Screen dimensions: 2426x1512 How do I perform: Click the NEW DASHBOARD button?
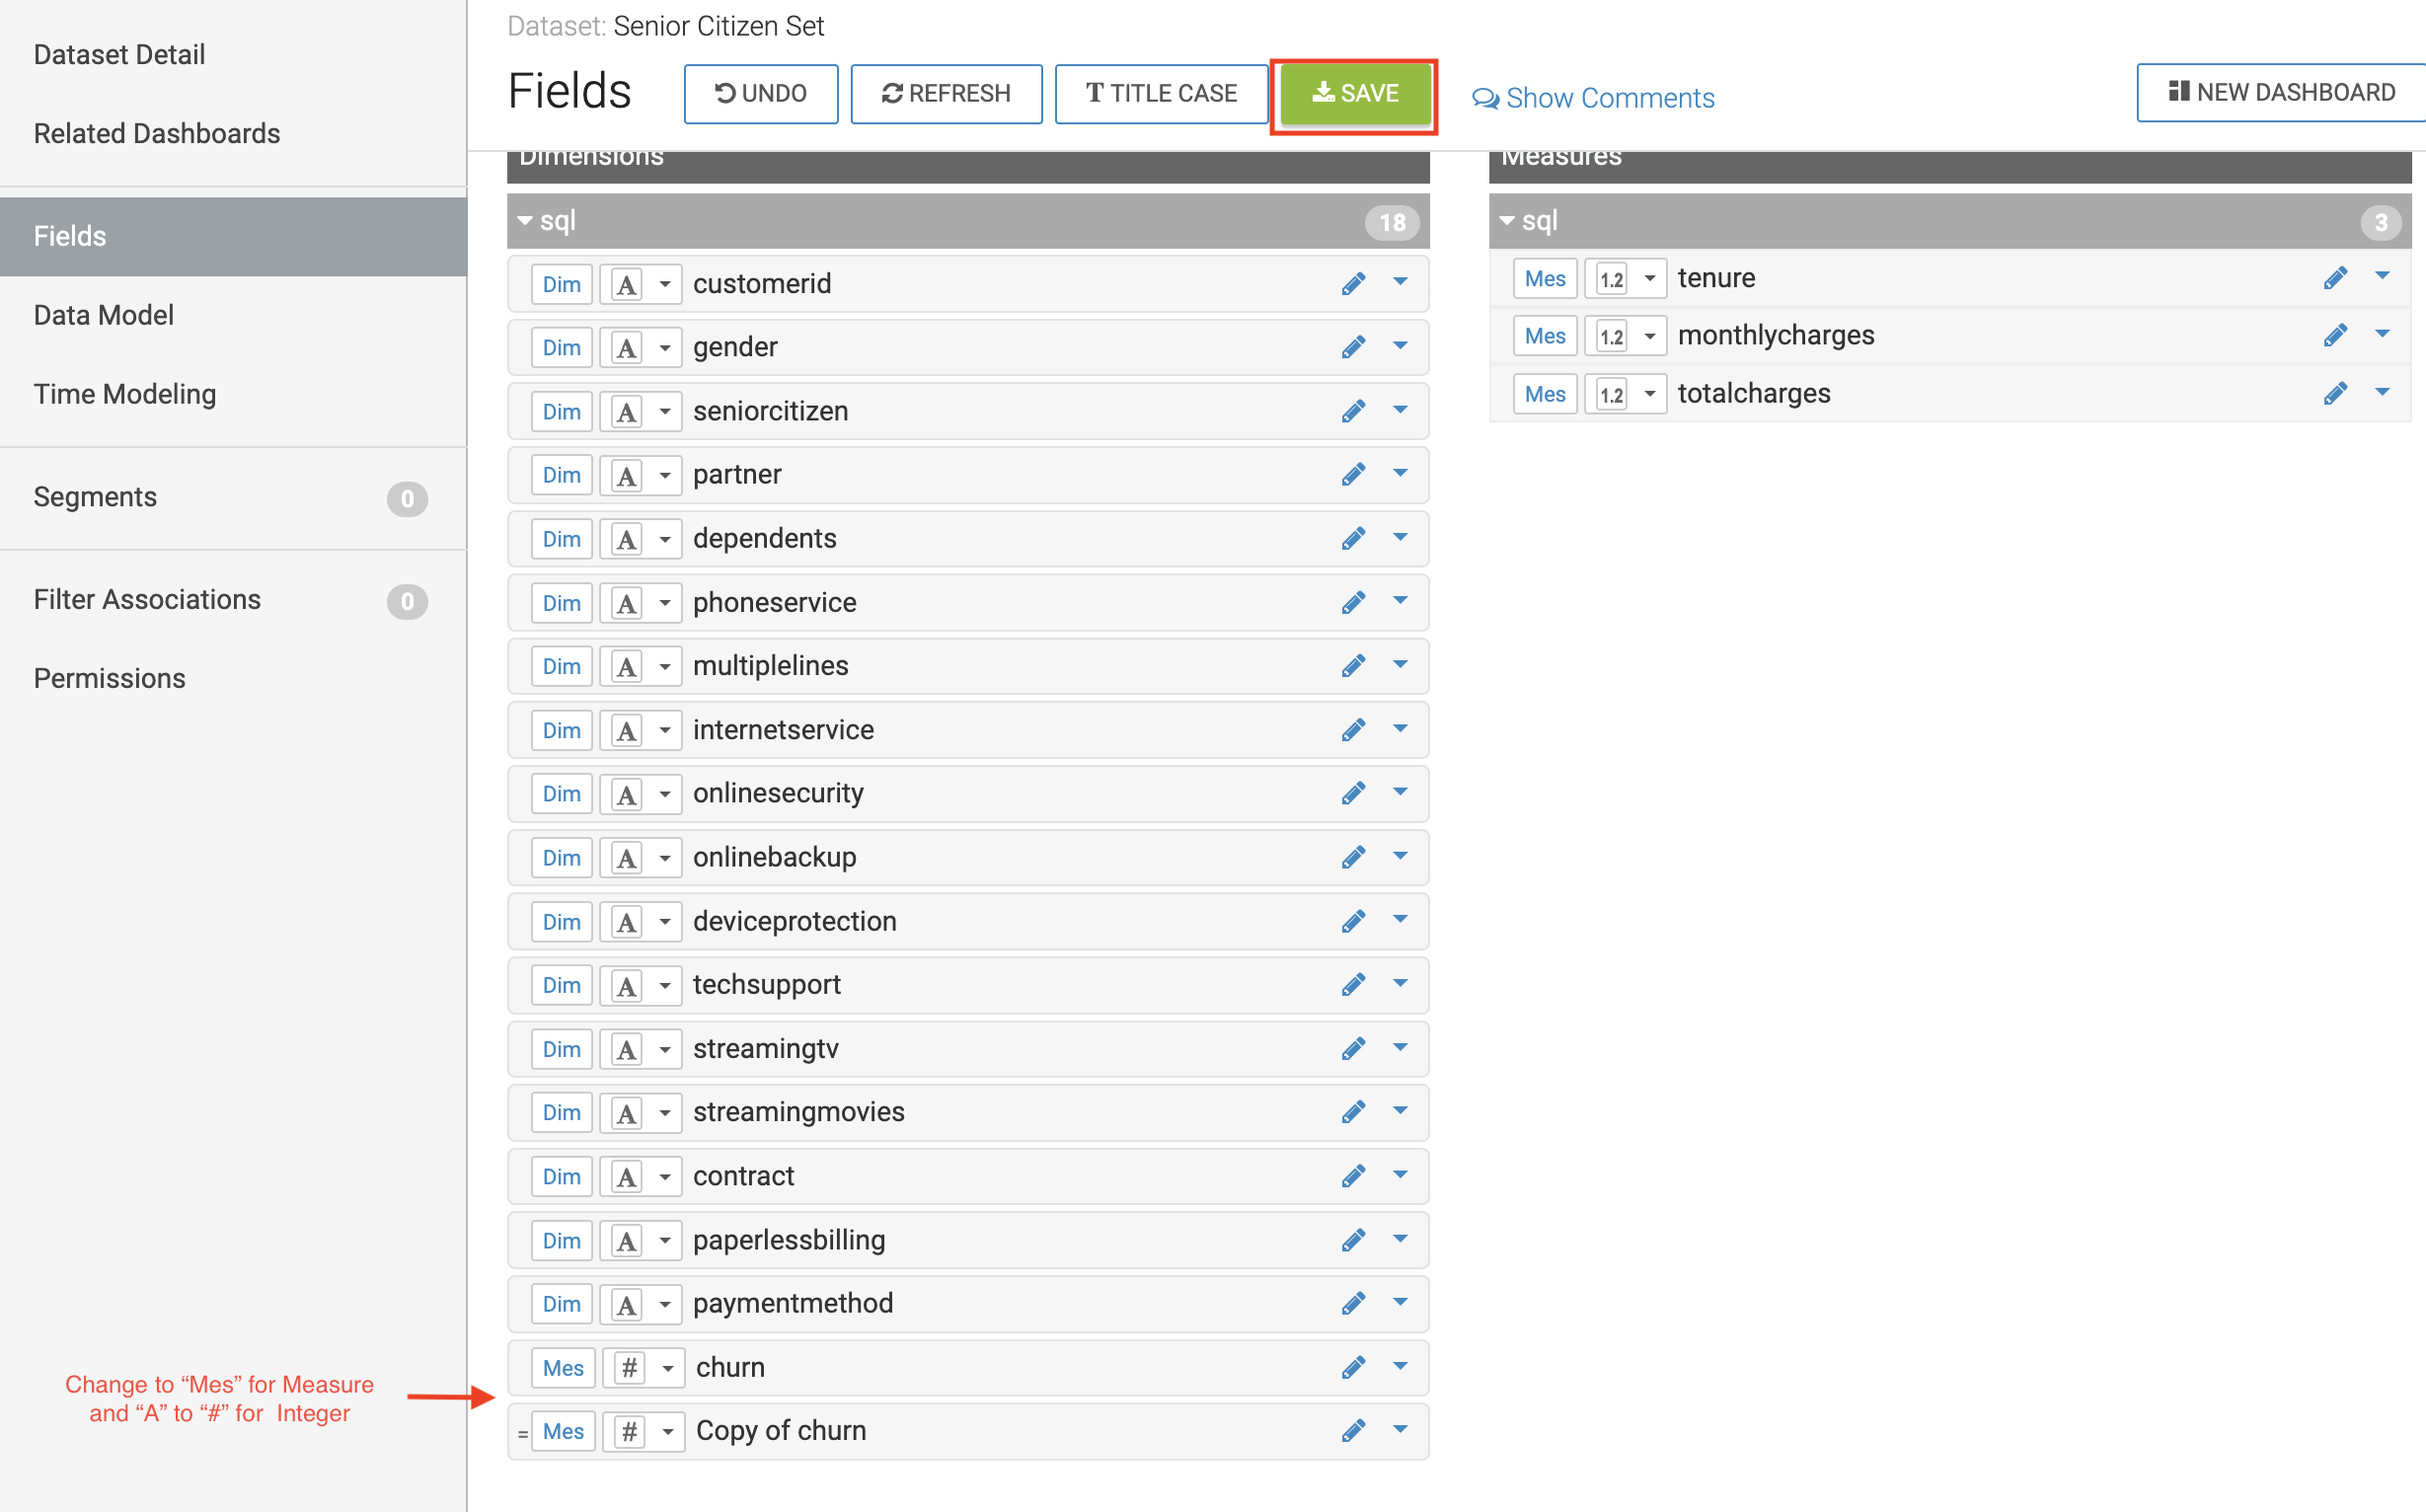[2281, 93]
